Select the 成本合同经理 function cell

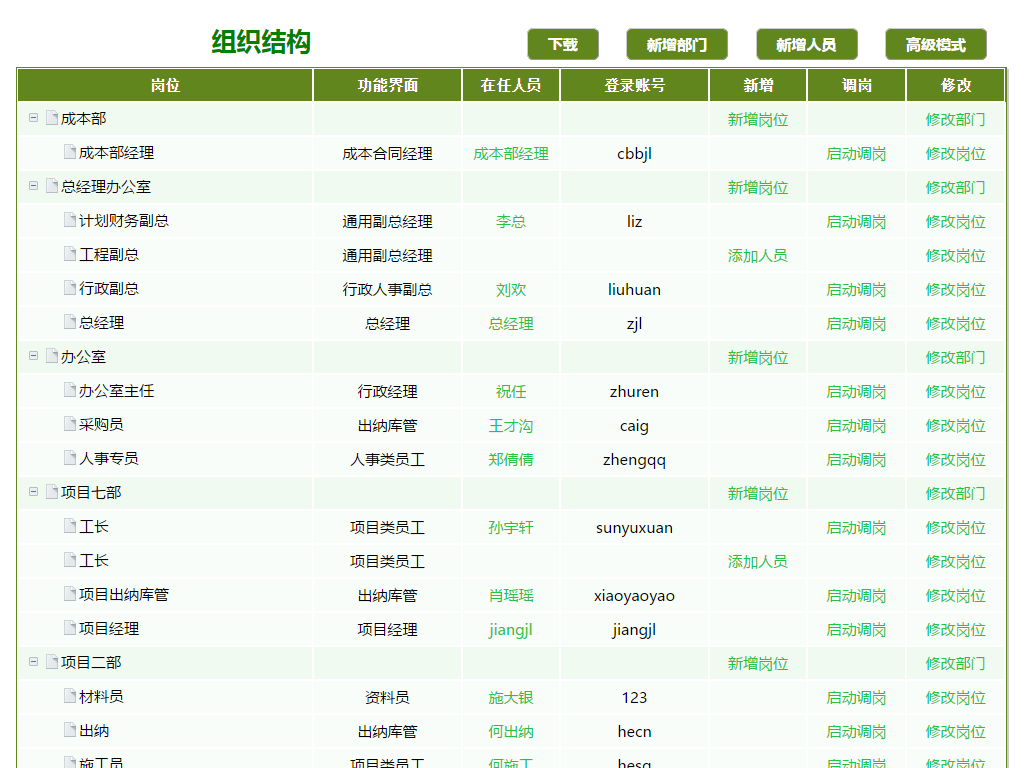click(387, 153)
